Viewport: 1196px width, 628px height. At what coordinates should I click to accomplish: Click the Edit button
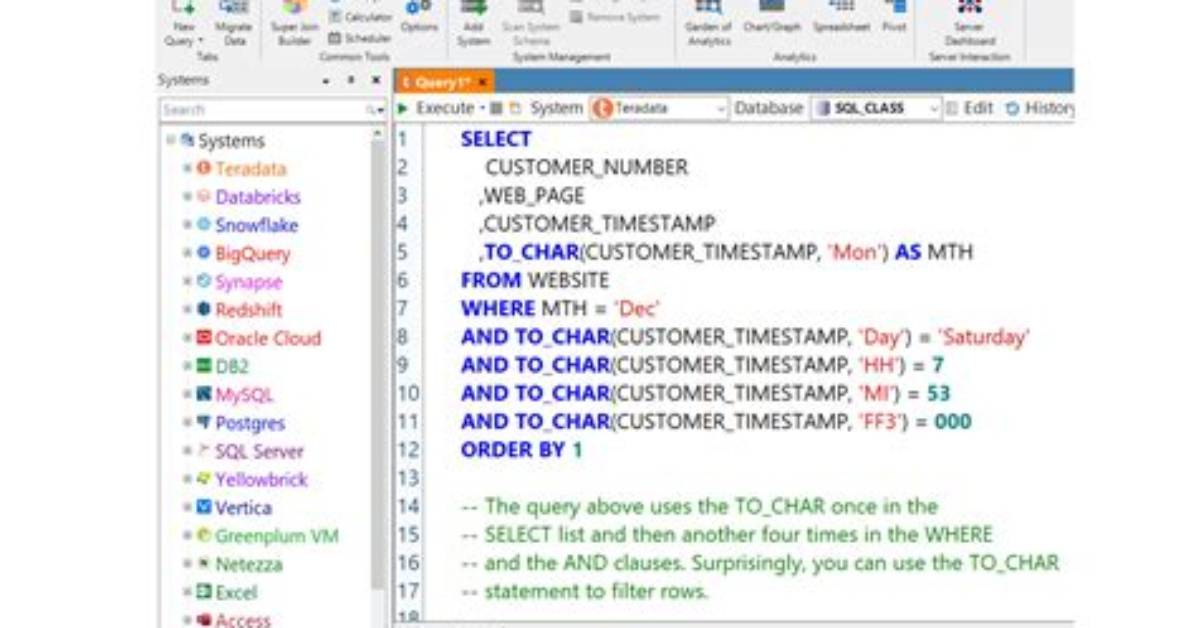[x=969, y=108]
